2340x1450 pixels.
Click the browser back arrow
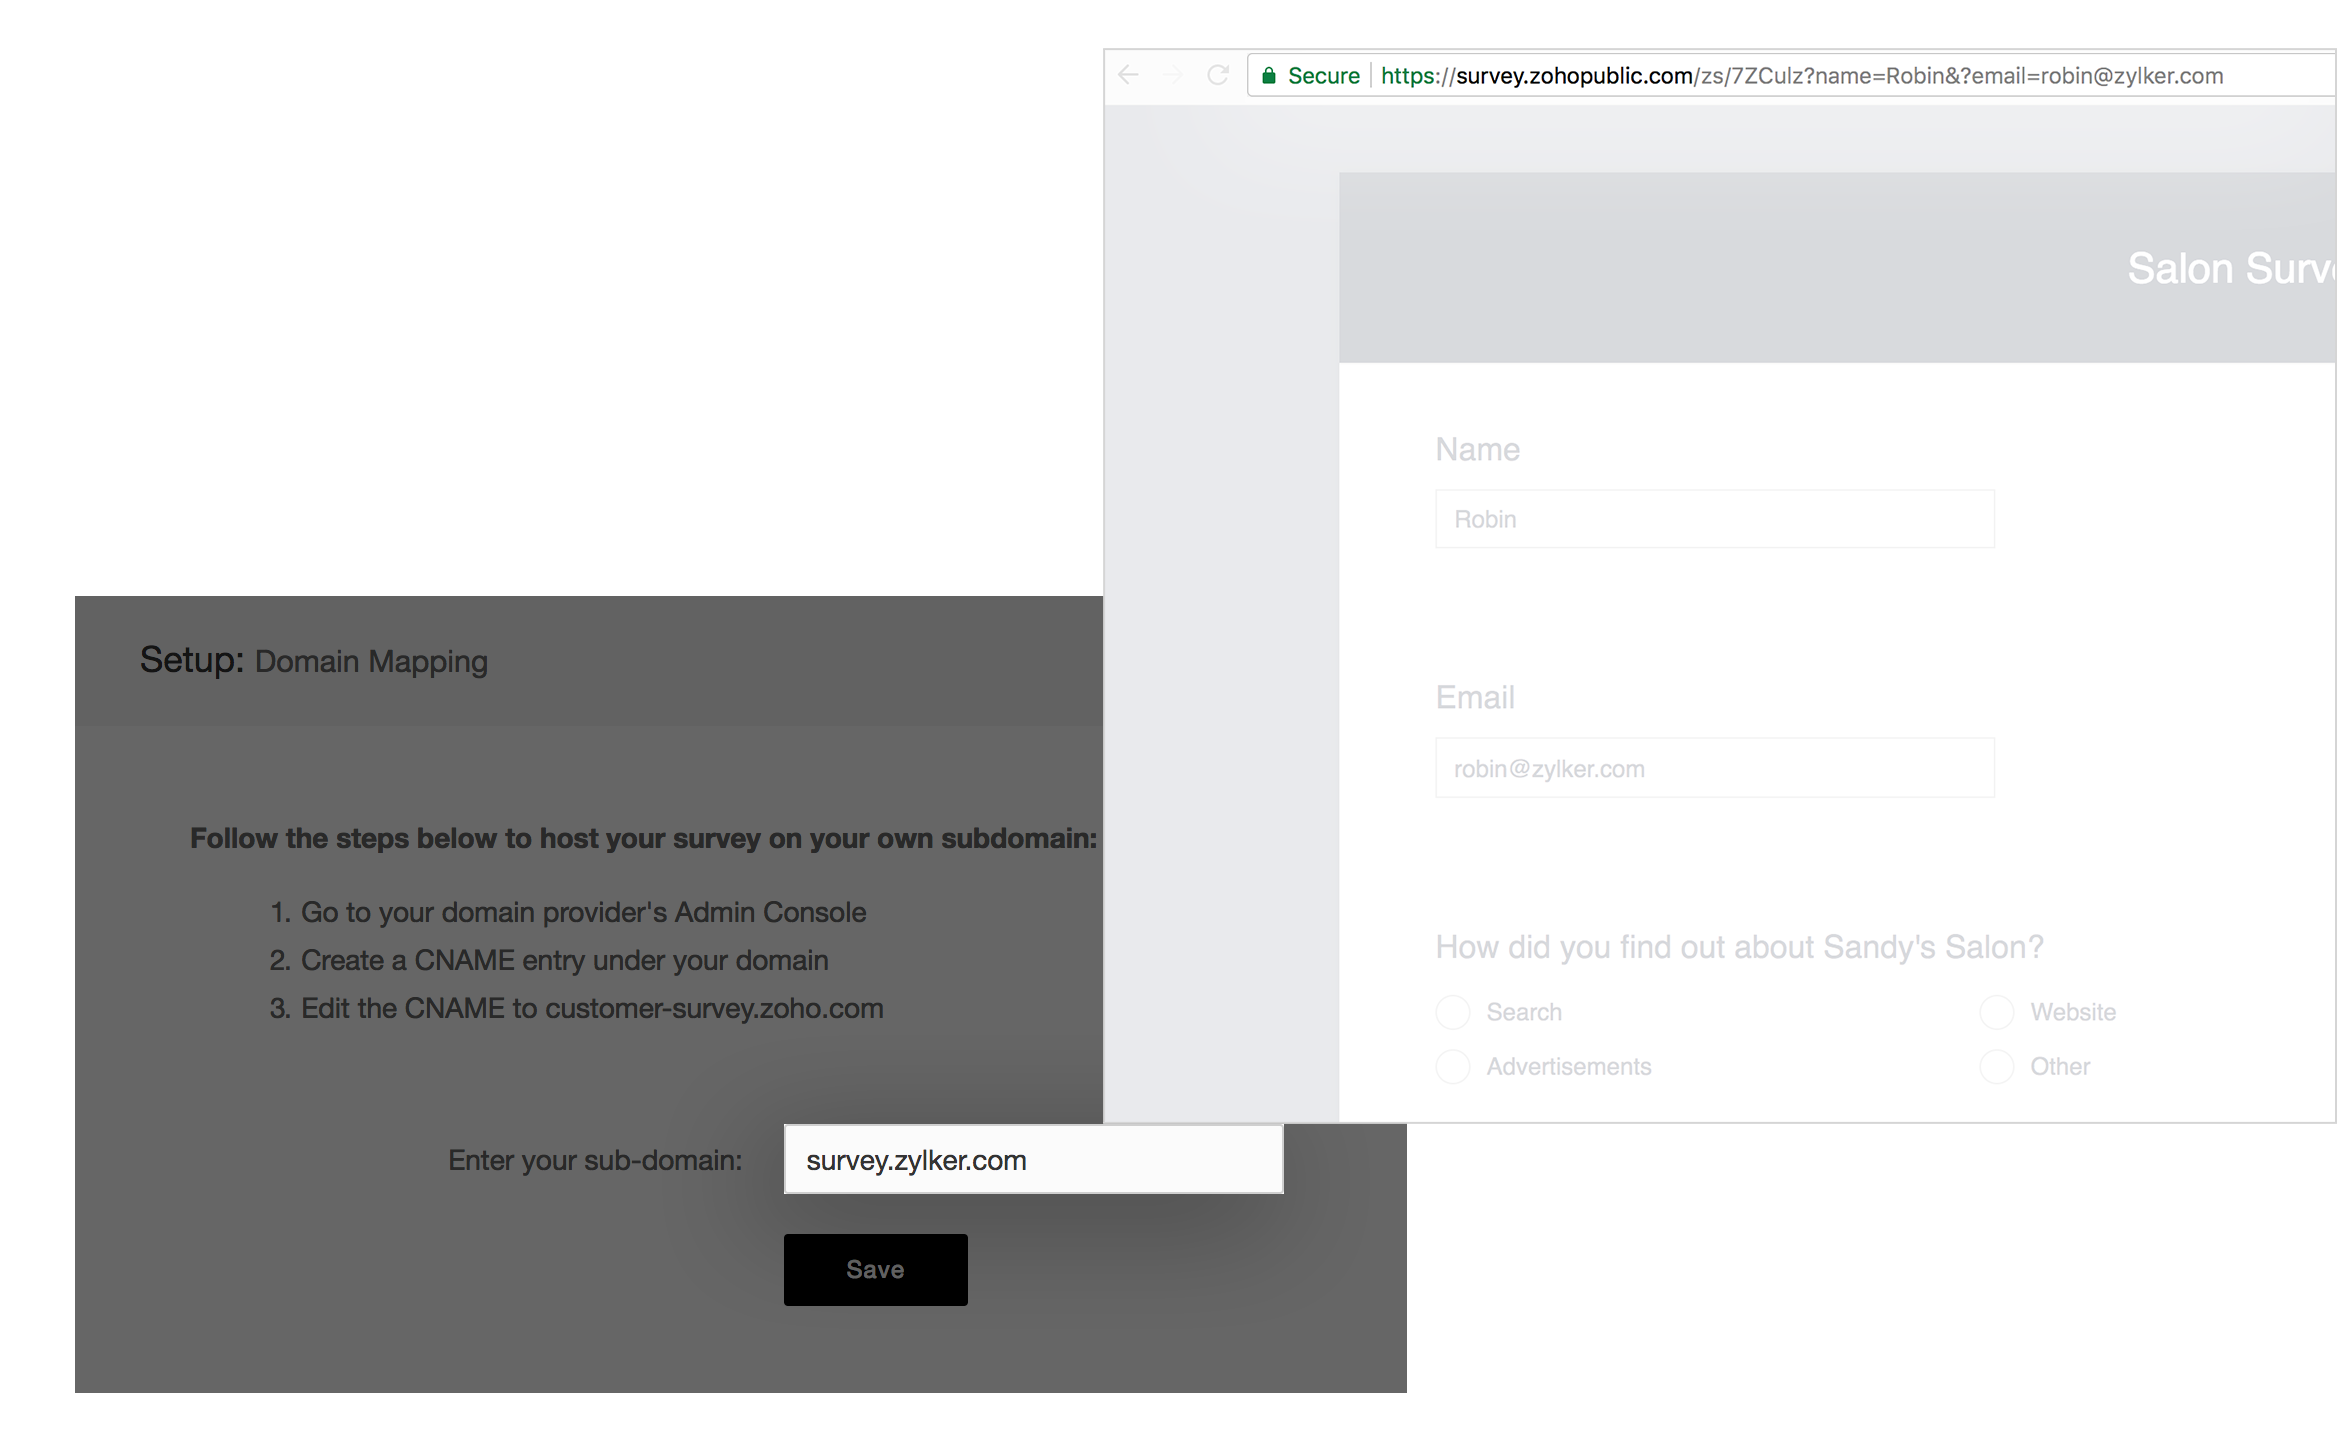click(1128, 75)
